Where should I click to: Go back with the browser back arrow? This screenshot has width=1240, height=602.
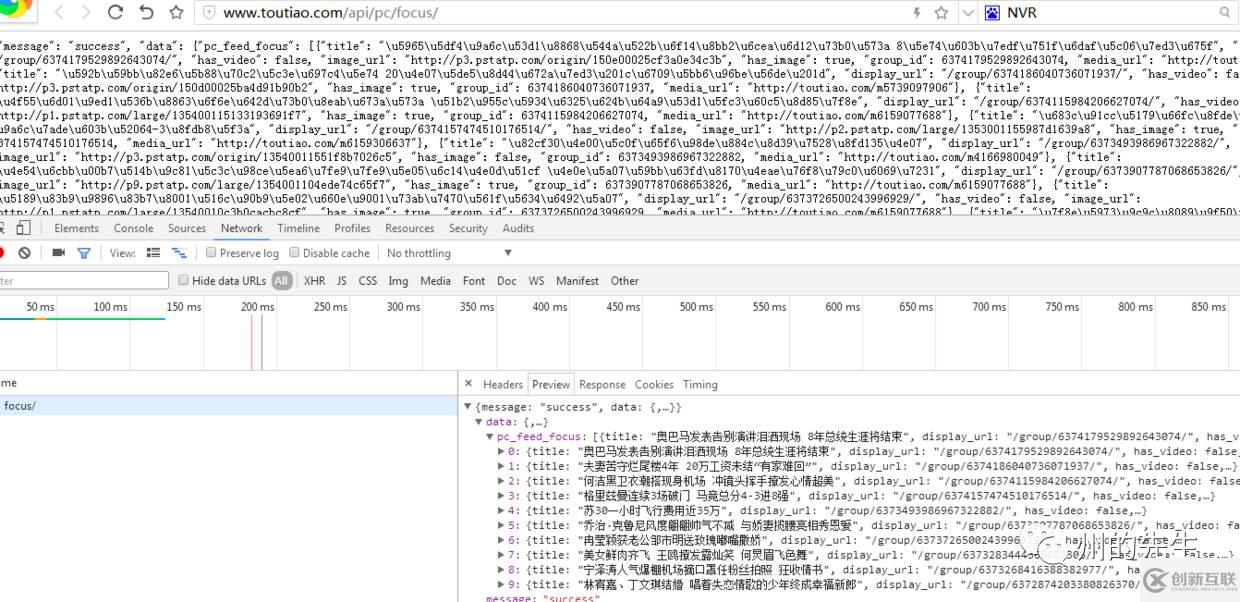pos(59,13)
